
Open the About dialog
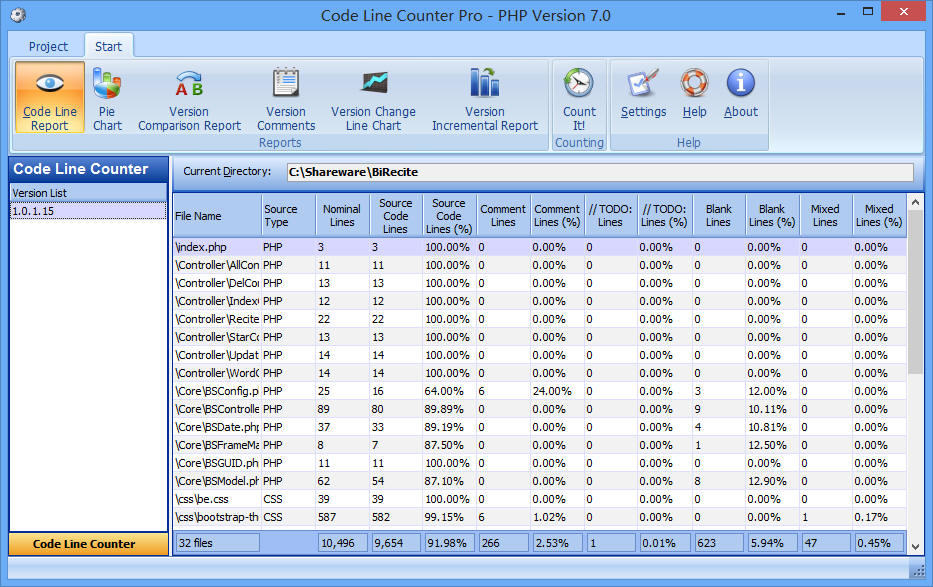740,97
